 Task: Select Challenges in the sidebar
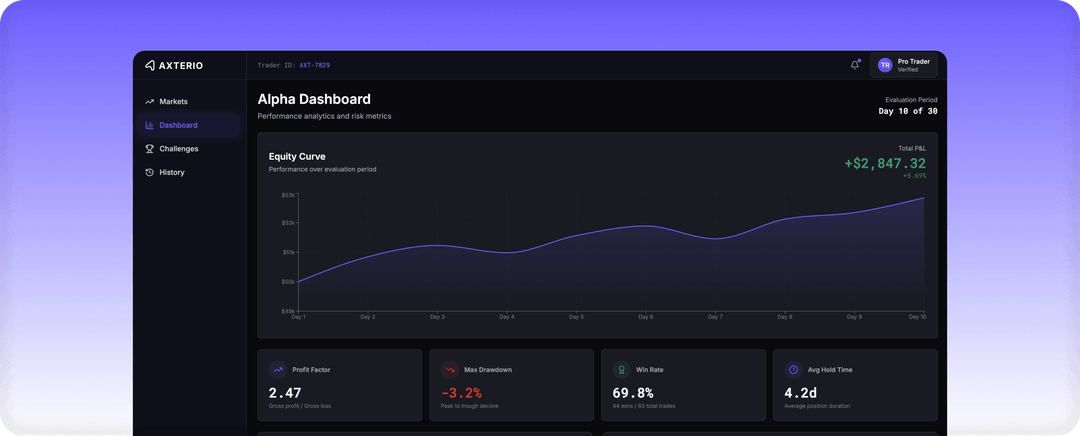click(x=178, y=149)
